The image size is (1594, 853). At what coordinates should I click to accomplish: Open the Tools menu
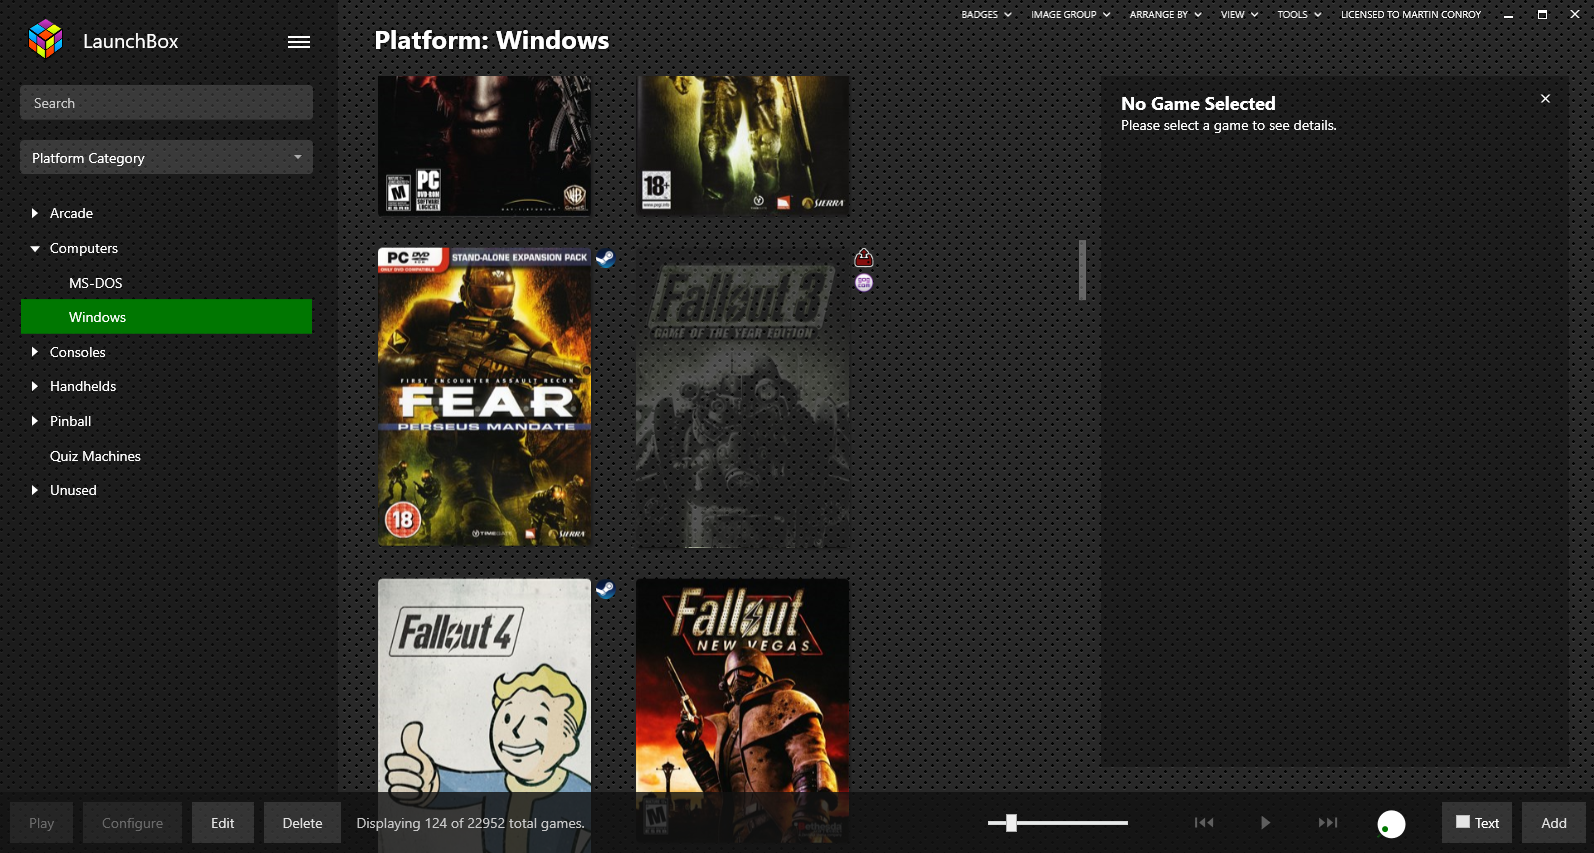[1299, 15]
